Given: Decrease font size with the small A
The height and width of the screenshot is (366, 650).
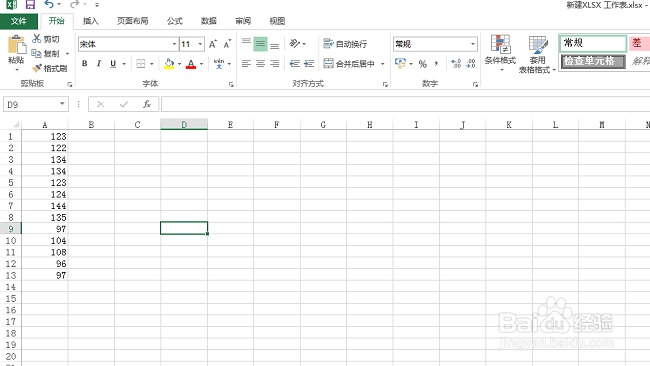Looking at the screenshot, I should [x=227, y=44].
